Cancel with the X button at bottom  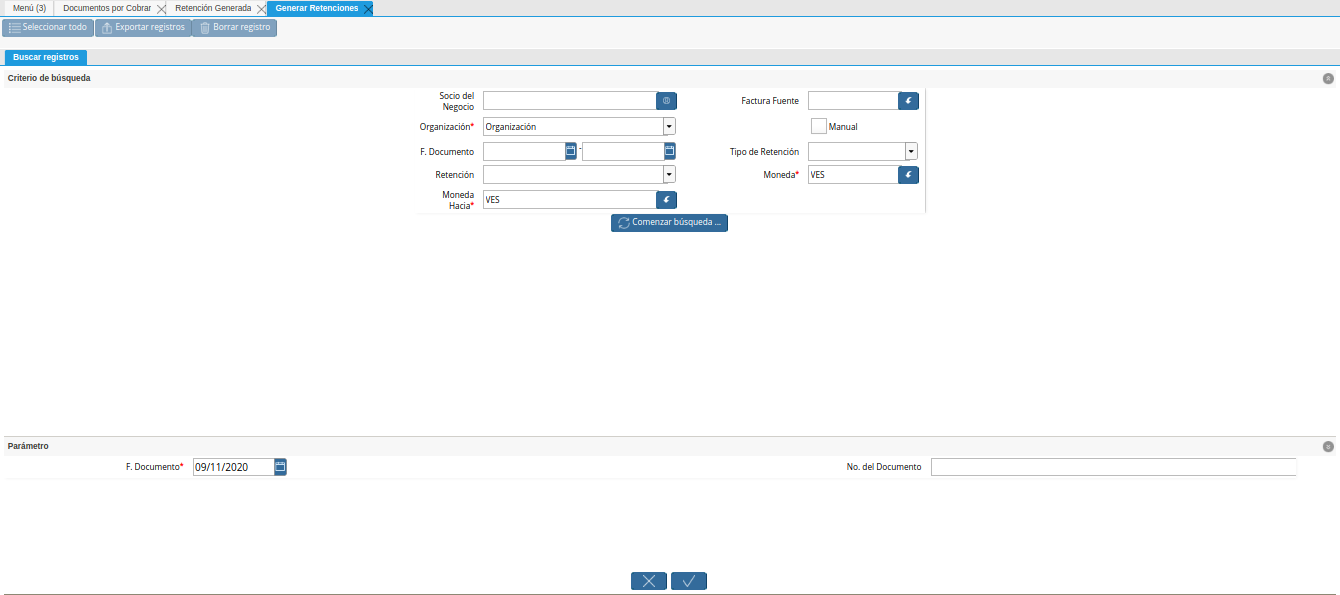pyautogui.click(x=649, y=581)
